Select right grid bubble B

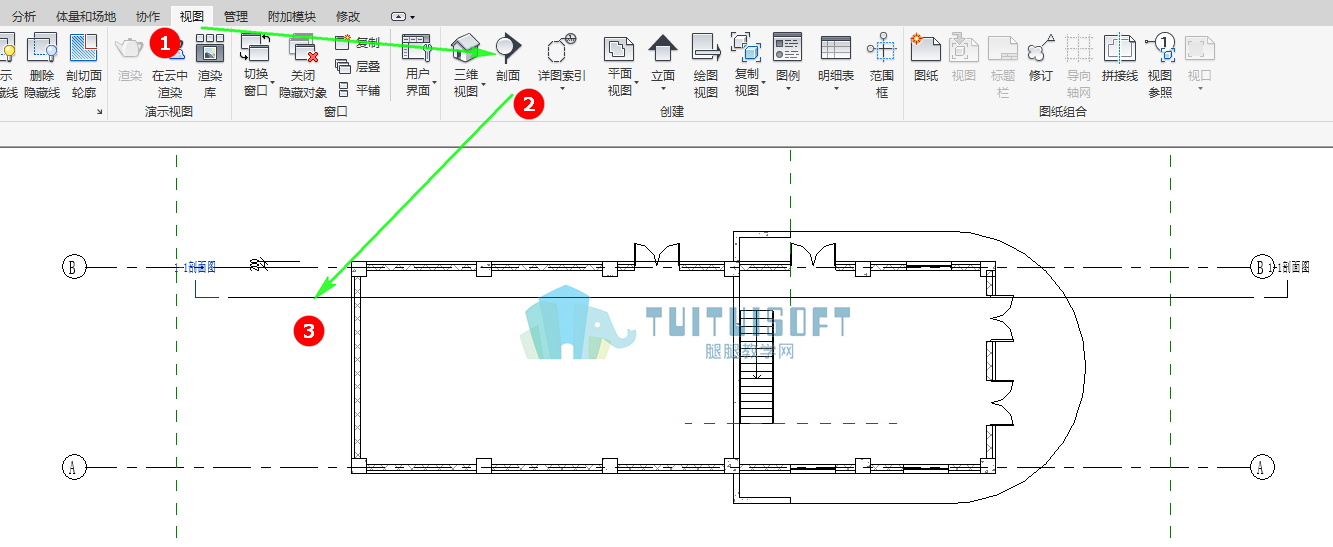point(1263,267)
